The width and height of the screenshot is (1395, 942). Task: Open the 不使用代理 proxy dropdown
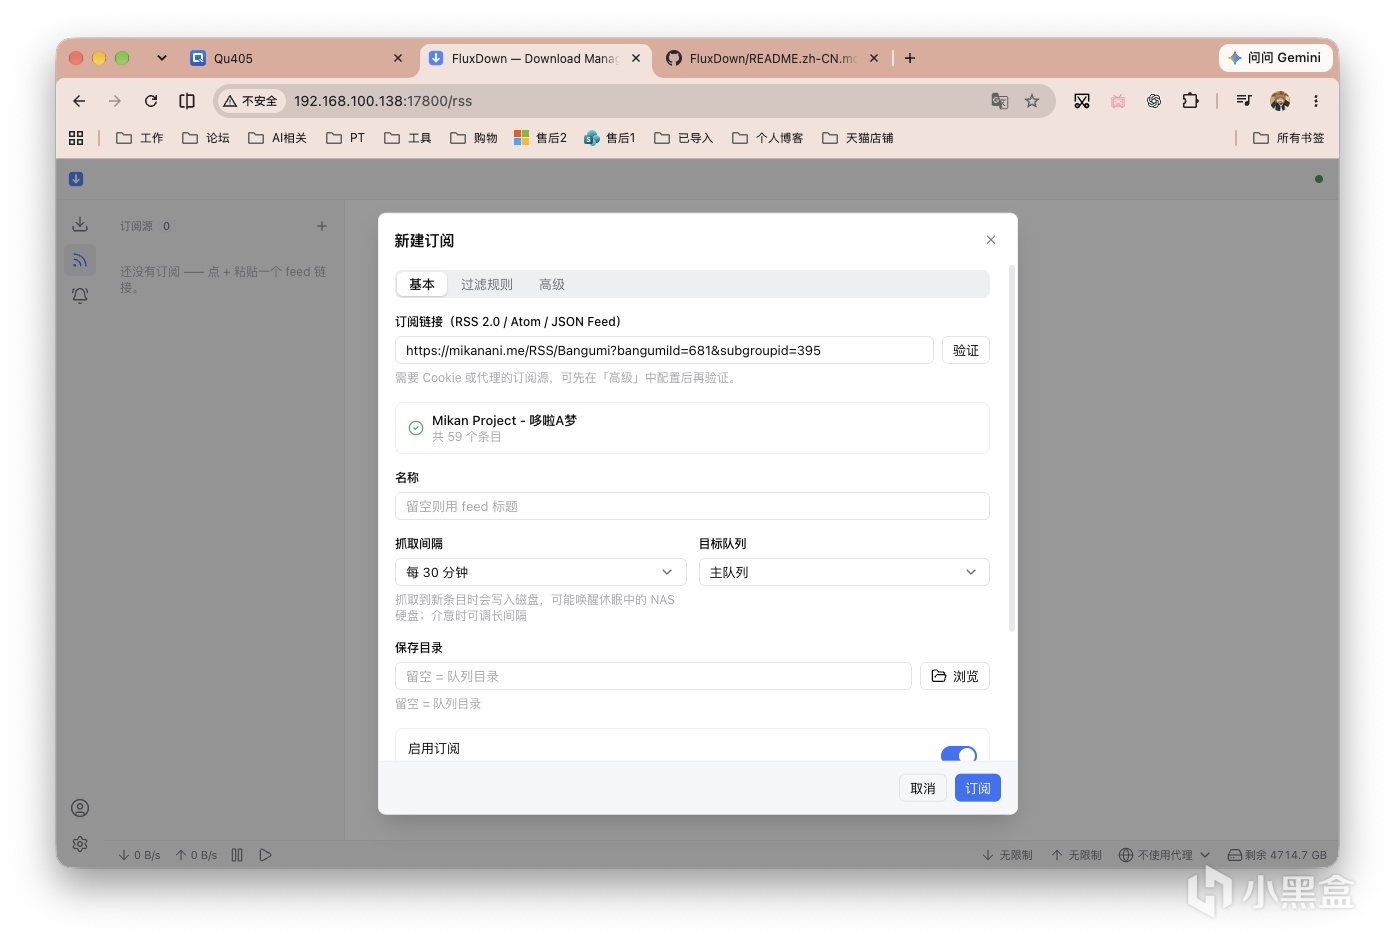click(x=1164, y=855)
